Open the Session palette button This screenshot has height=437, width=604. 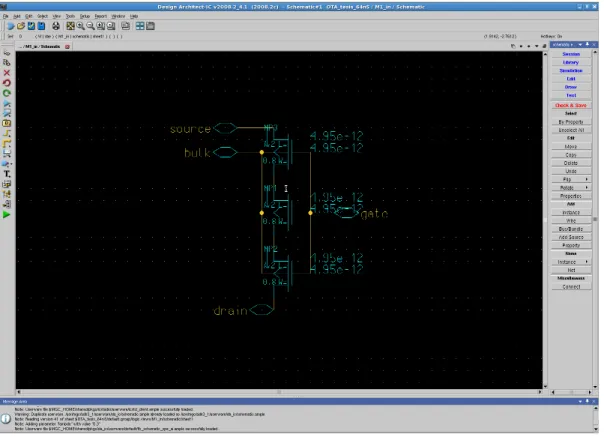pos(571,54)
